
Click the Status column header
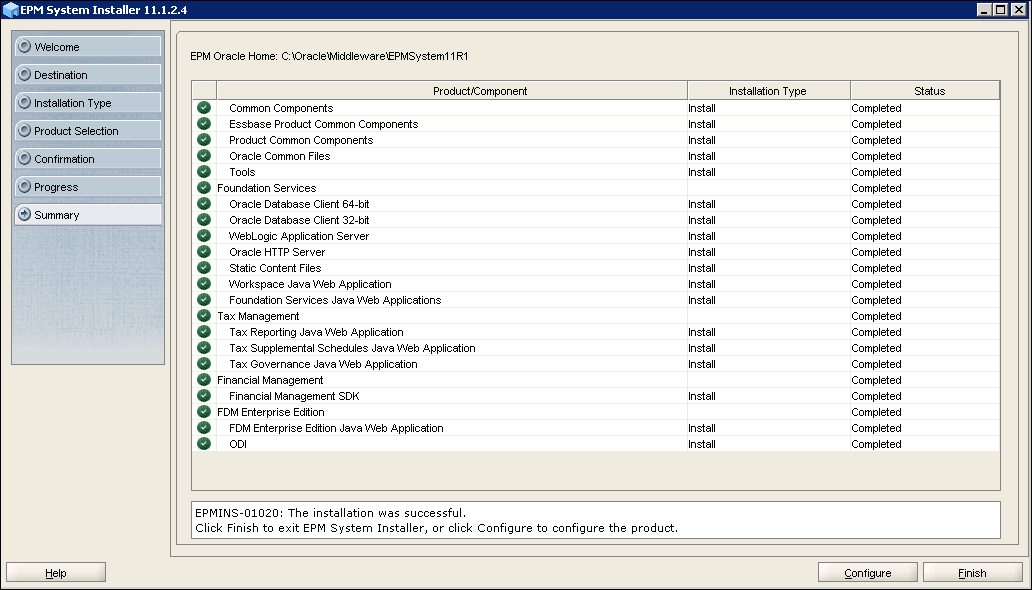(925, 91)
